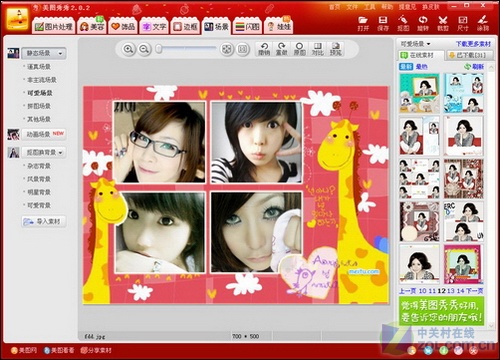The image size is (500, 360).
Task: Rotate the image with the 旋转 icon
Action: click(x=423, y=23)
